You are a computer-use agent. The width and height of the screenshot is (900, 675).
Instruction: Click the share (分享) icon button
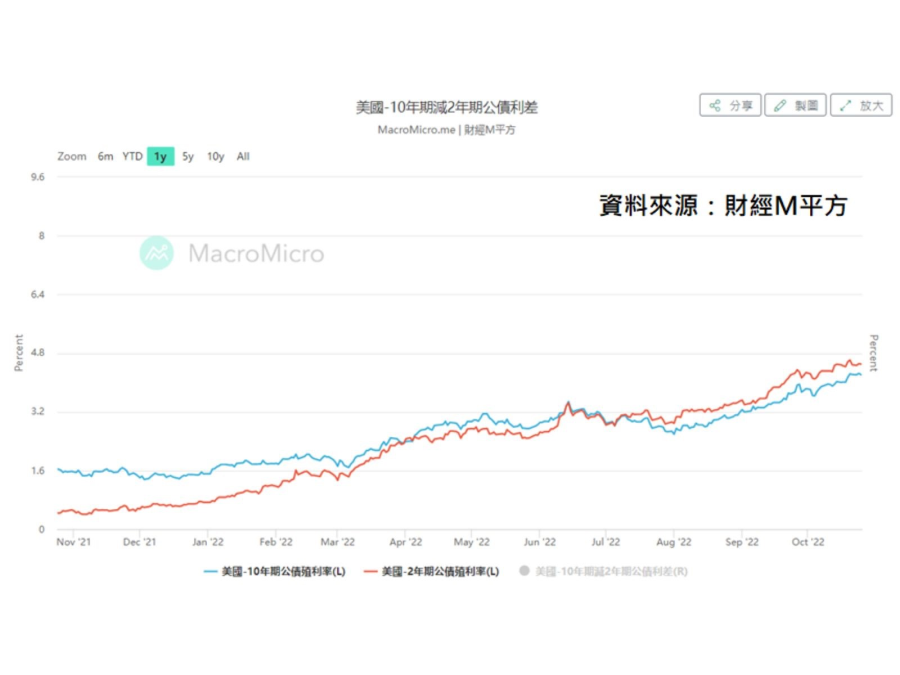(x=716, y=105)
